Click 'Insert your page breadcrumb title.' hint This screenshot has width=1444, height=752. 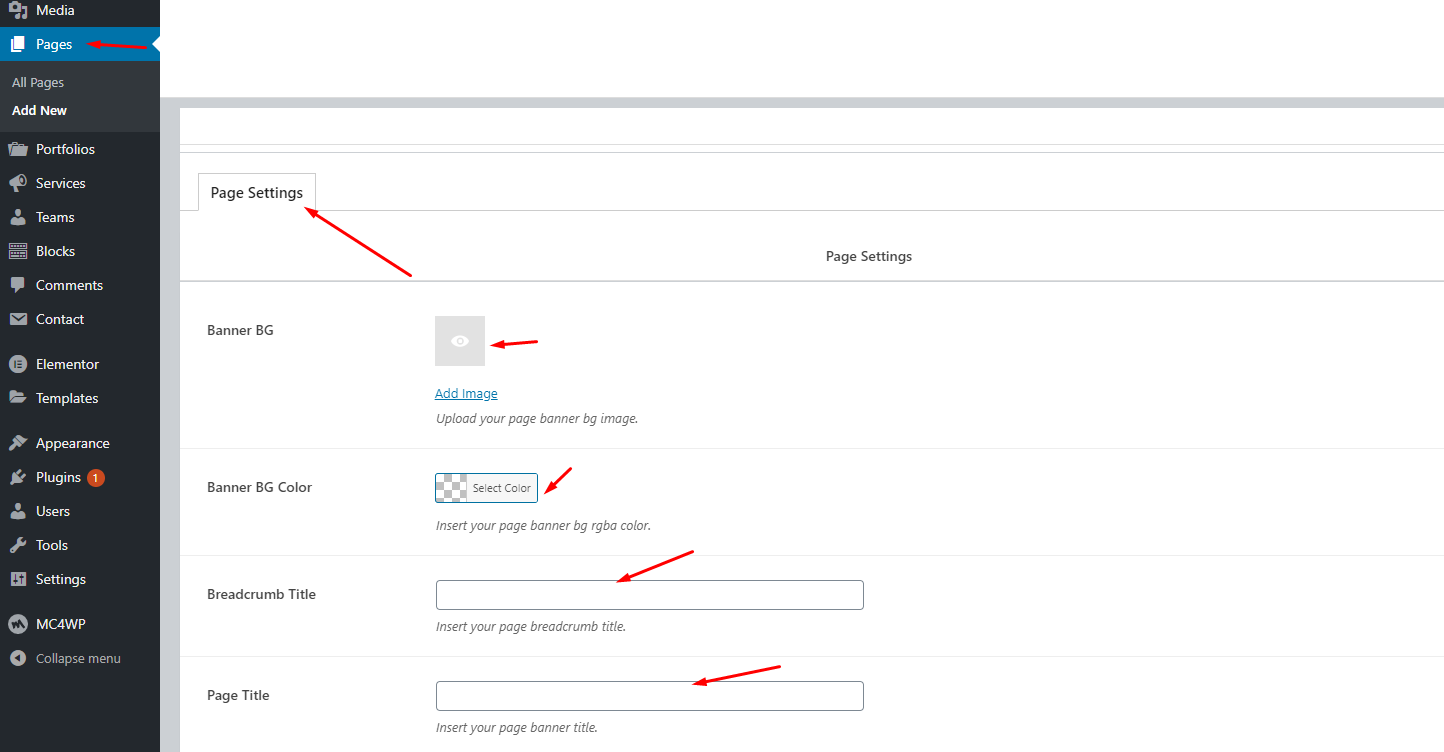531,627
